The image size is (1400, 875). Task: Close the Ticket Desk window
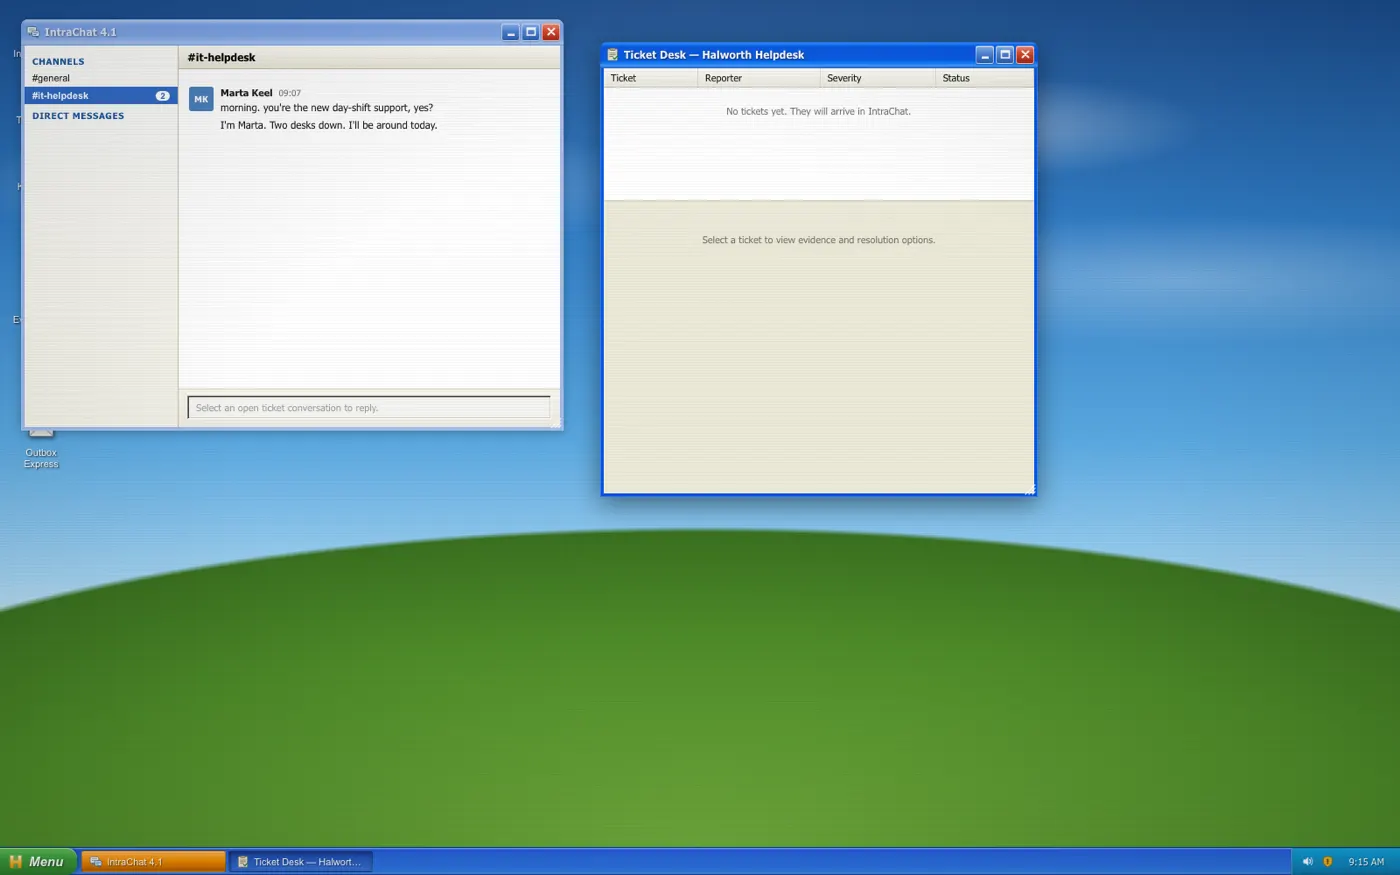click(1025, 55)
